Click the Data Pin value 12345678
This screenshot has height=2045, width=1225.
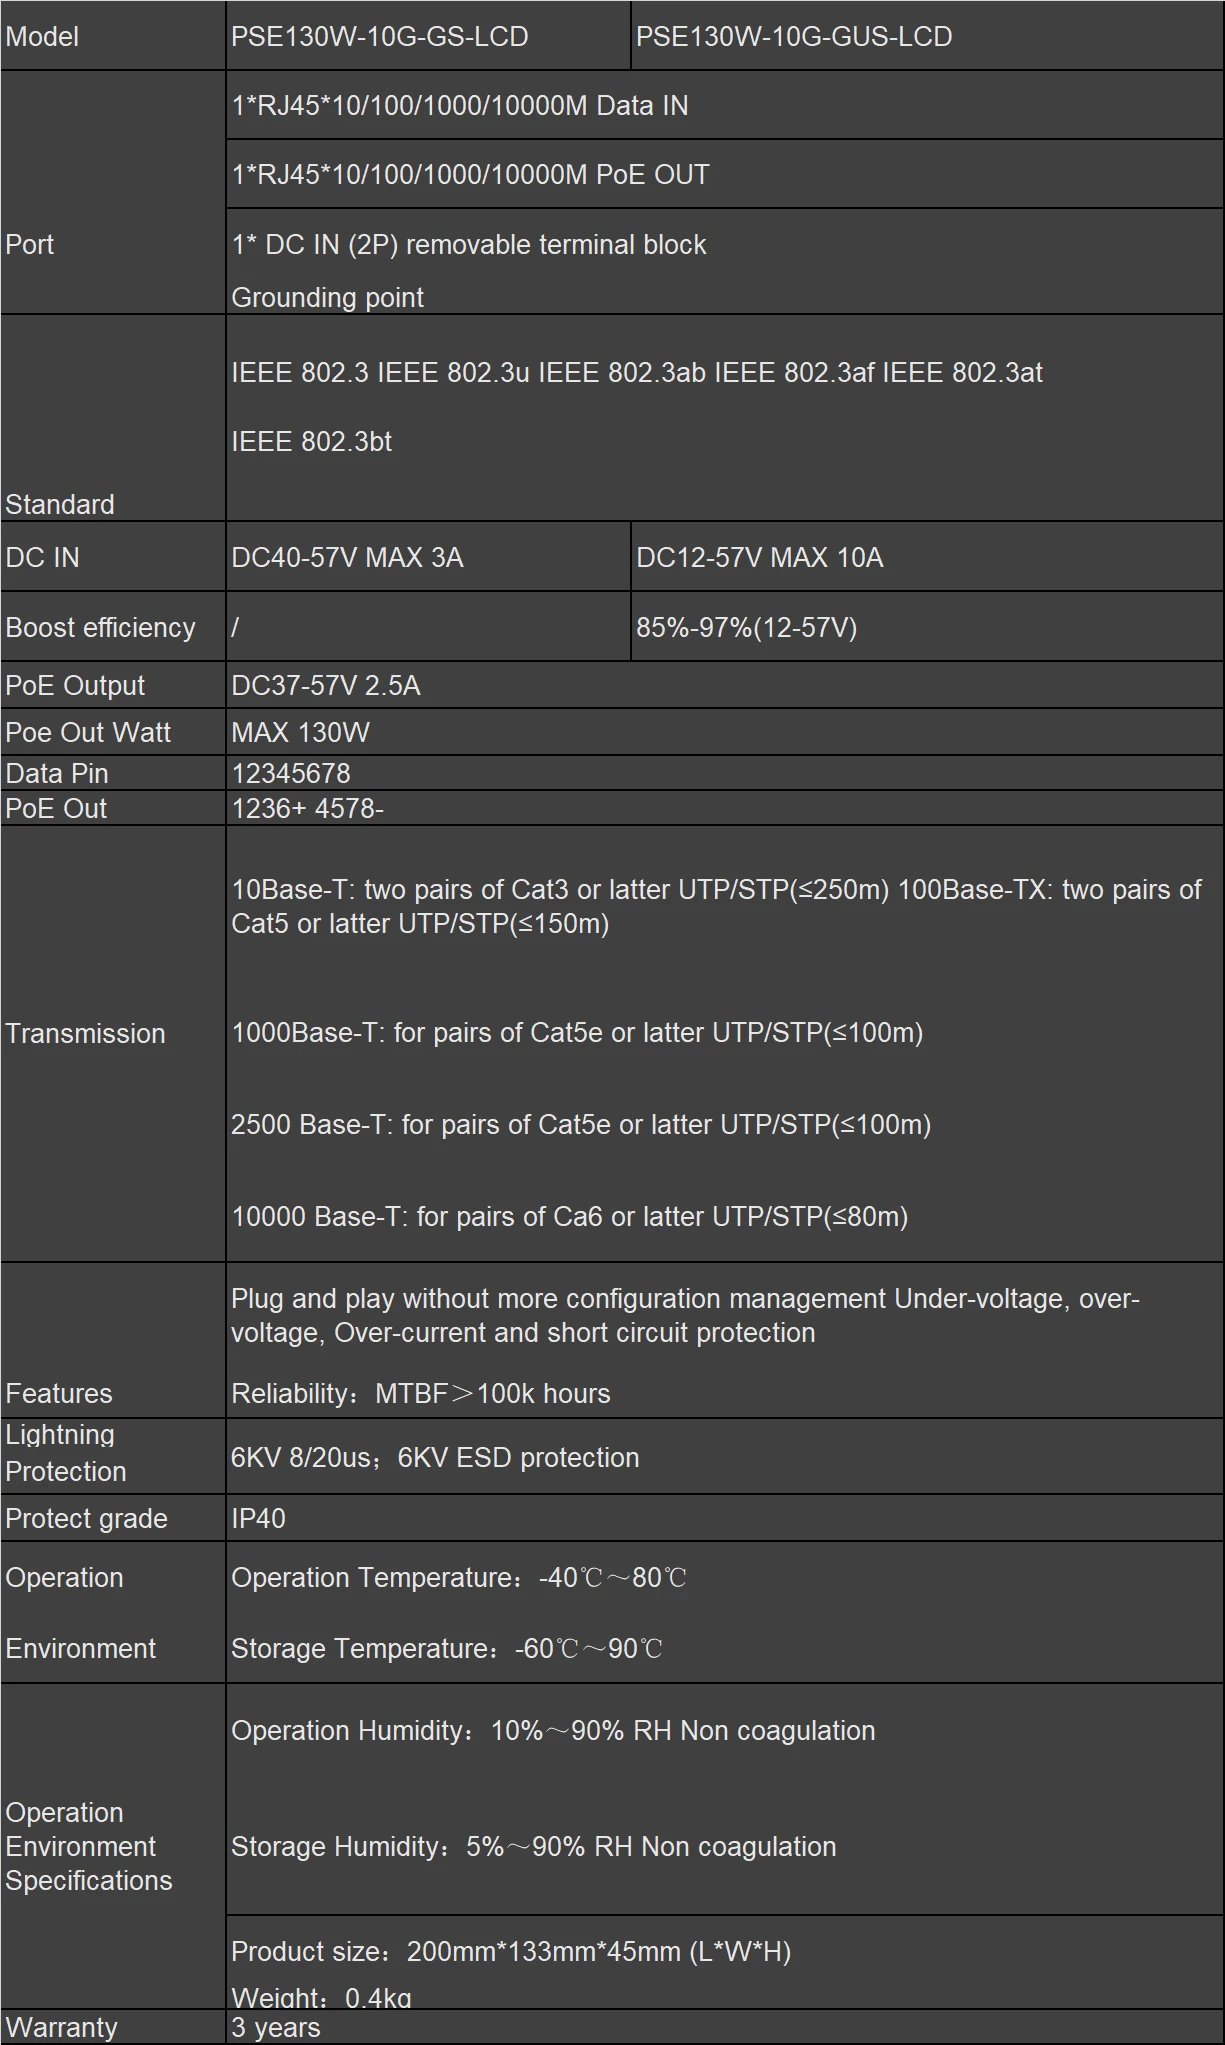point(291,774)
